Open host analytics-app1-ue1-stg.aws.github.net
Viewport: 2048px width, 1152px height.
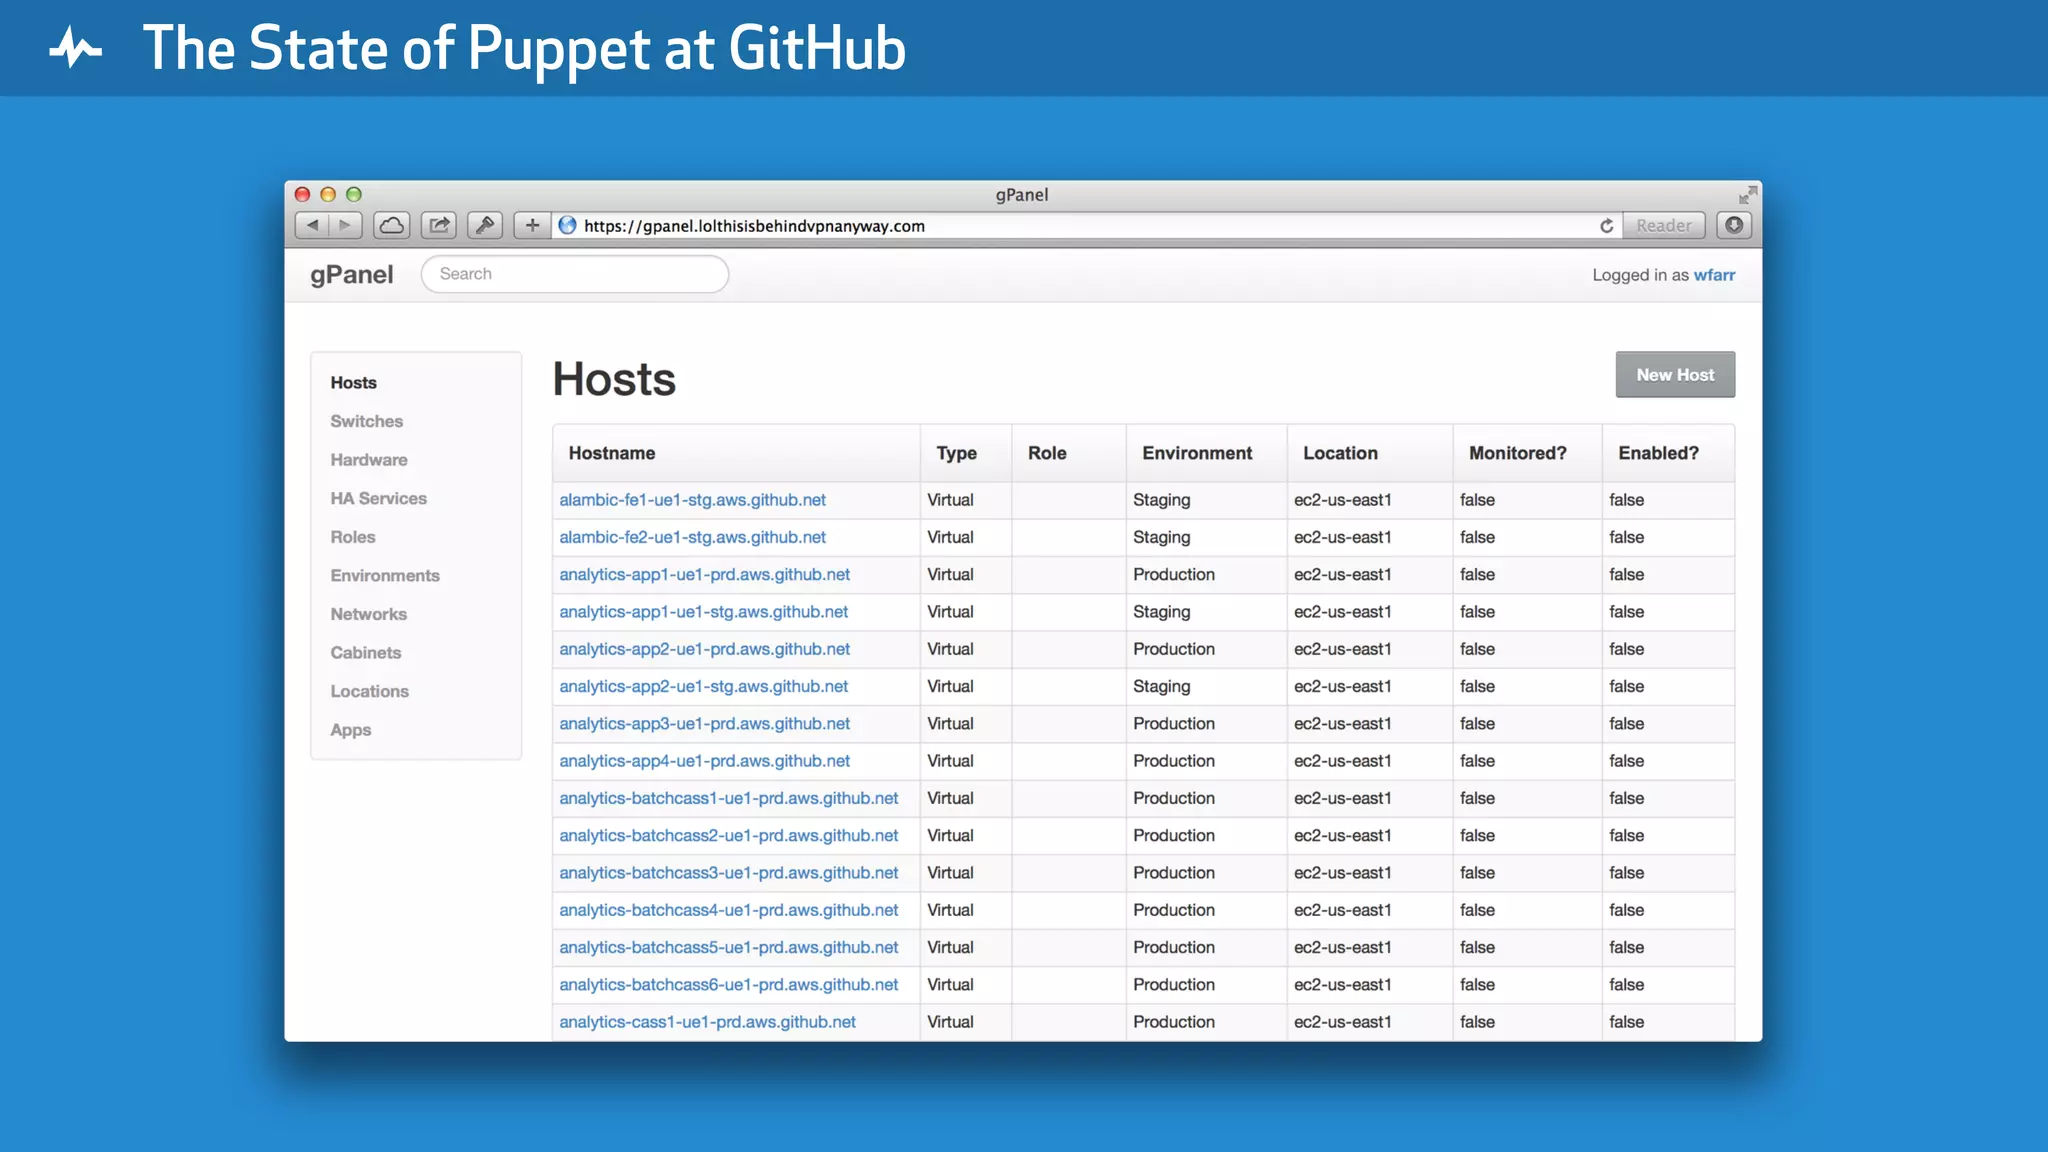point(703,612)
